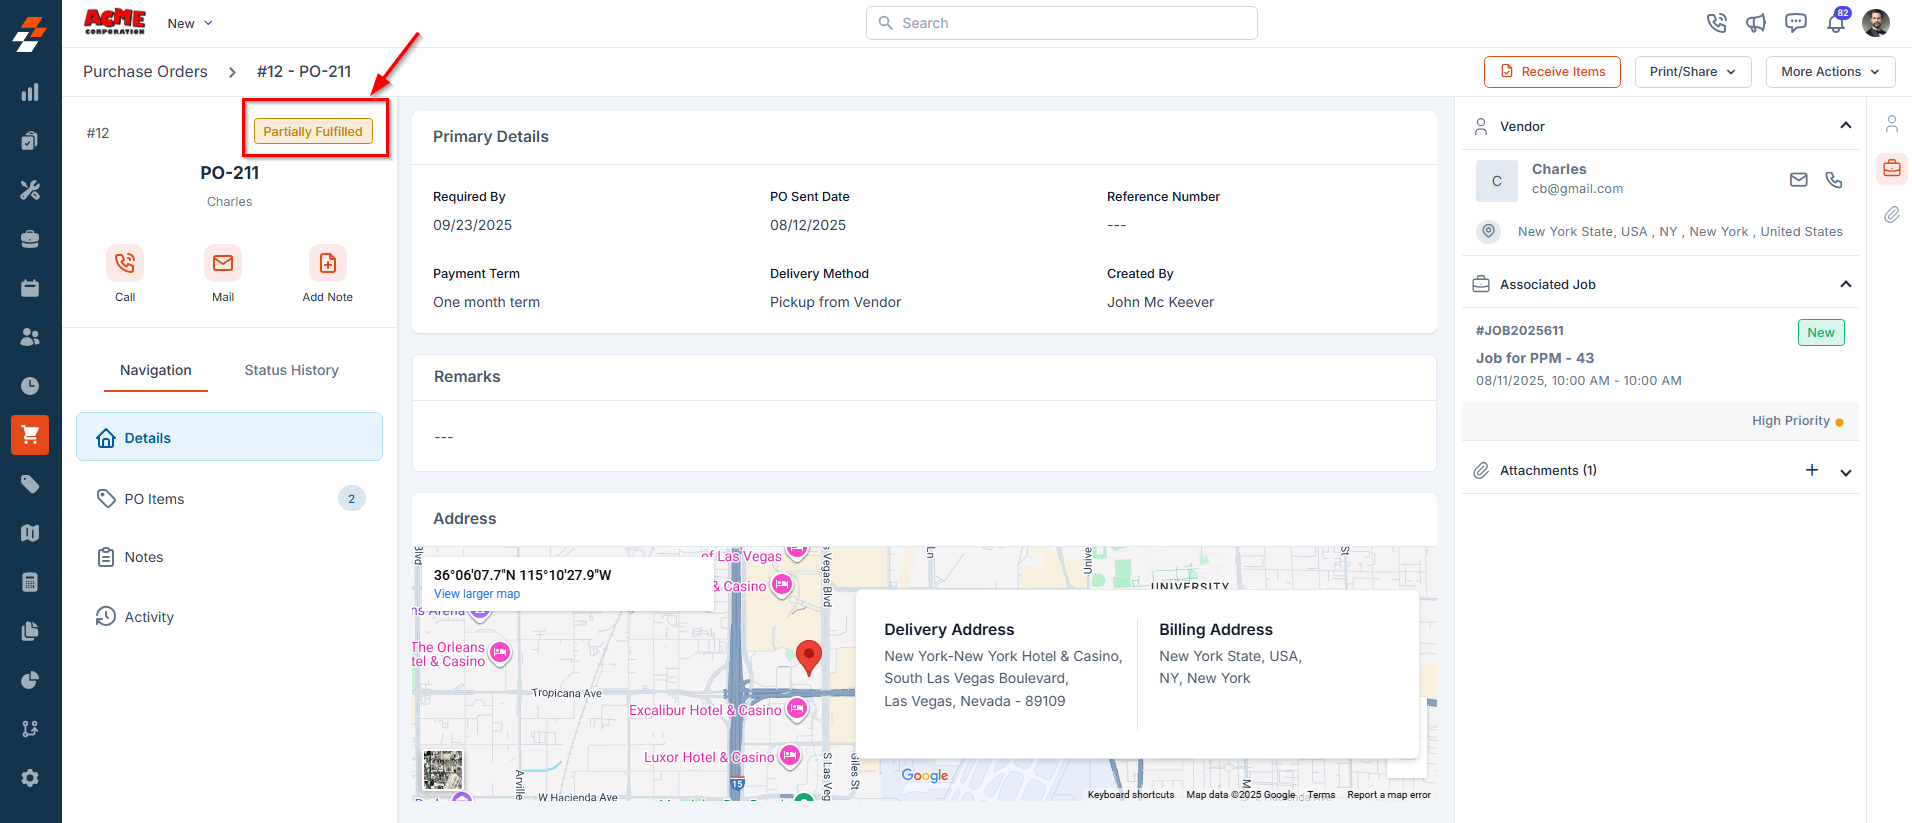Click the red location pin on map
Screen dimensions: 1912x823
pyautogui.click(x=809, y=658)
